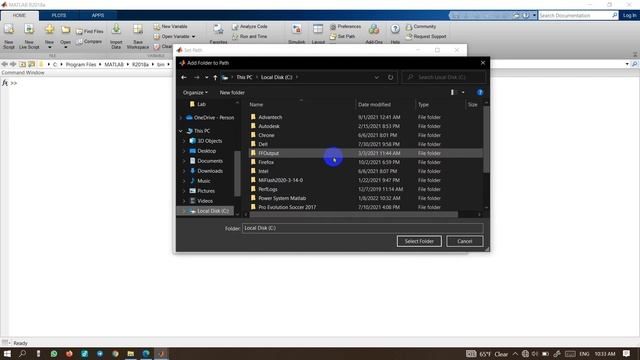This screenshot has height=360, width=640.
Task: Click the Refresh icon in the folder dialog
Action: tap(391, 77)
